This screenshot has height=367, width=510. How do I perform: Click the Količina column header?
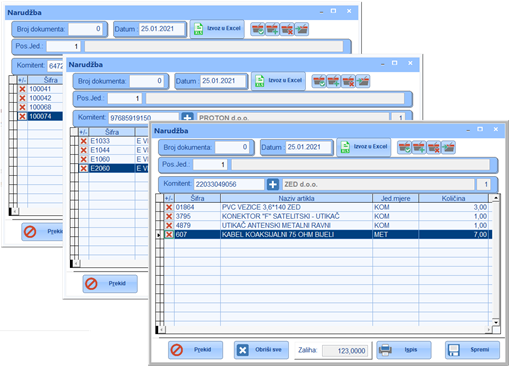click(x=453, y=198)
